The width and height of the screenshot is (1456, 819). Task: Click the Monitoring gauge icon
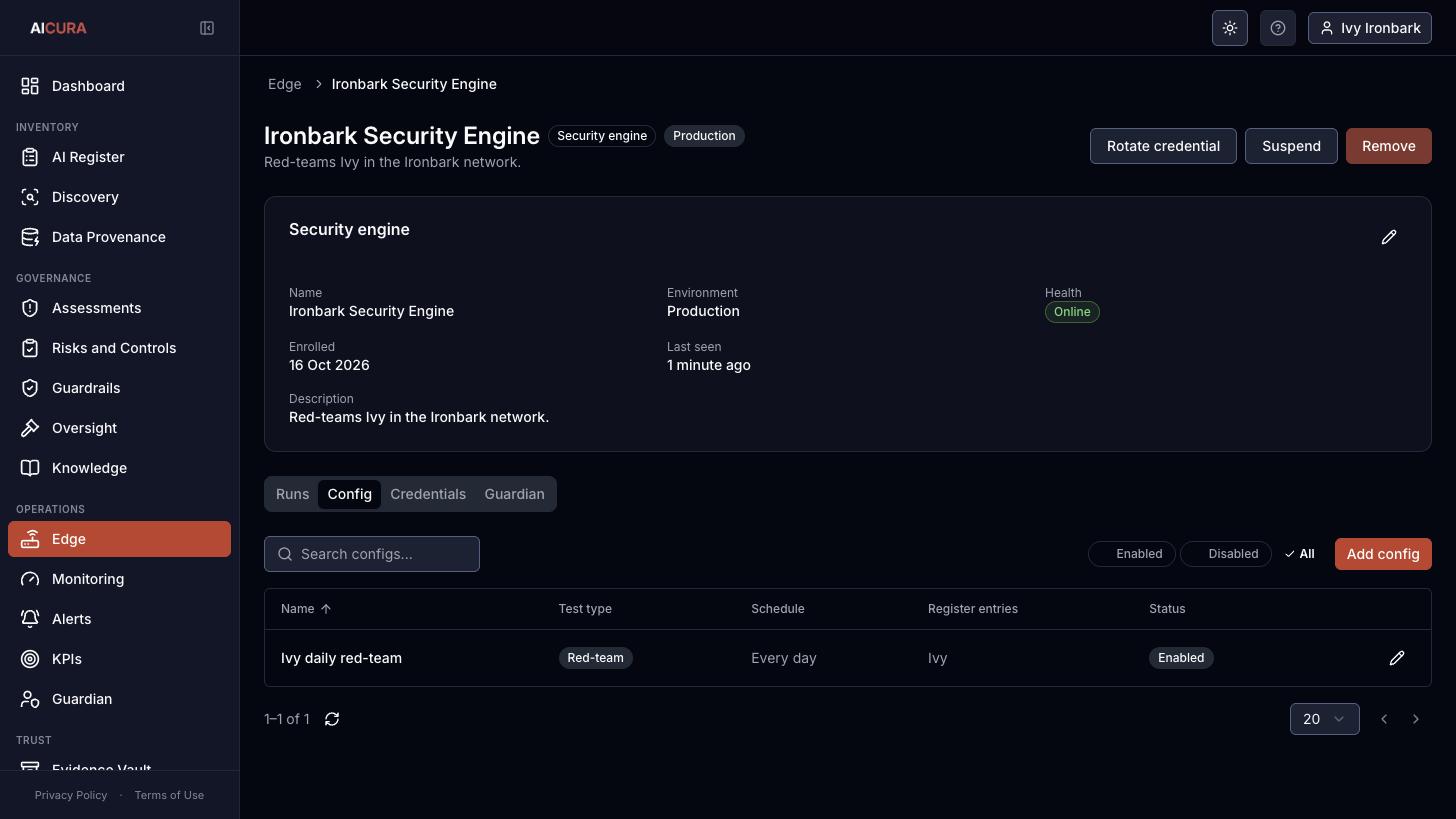click(30, 579)
